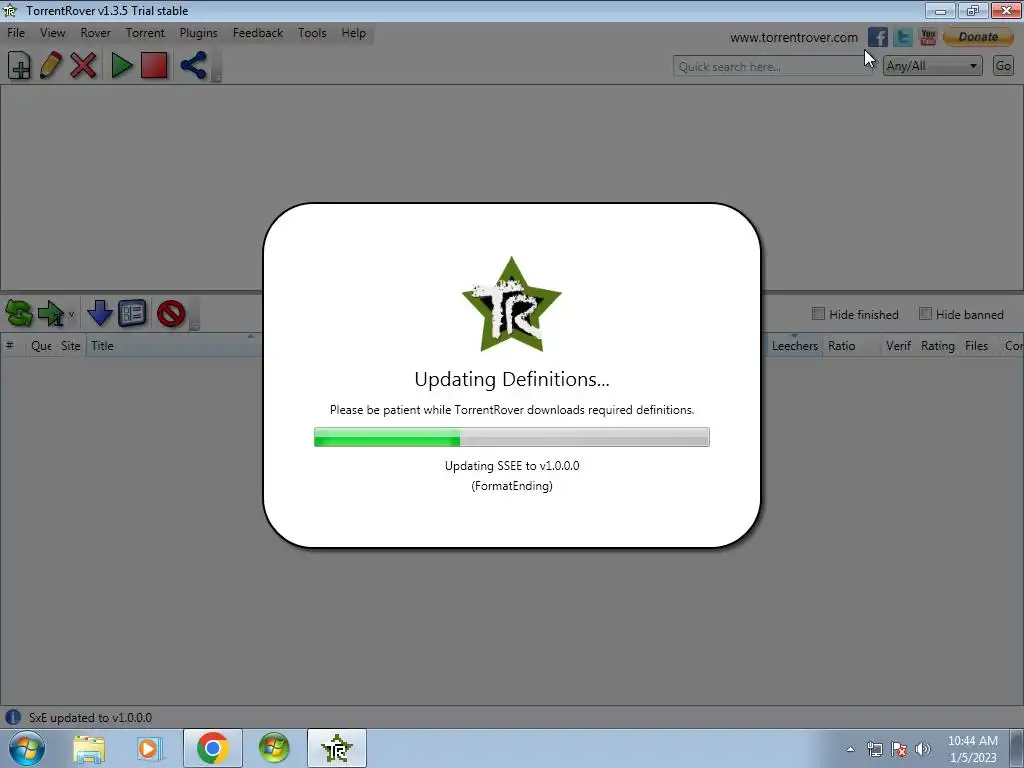The height and width of the screenshot is (768, 1024).
Task: Open the View menu
Action: pos(52,33)
